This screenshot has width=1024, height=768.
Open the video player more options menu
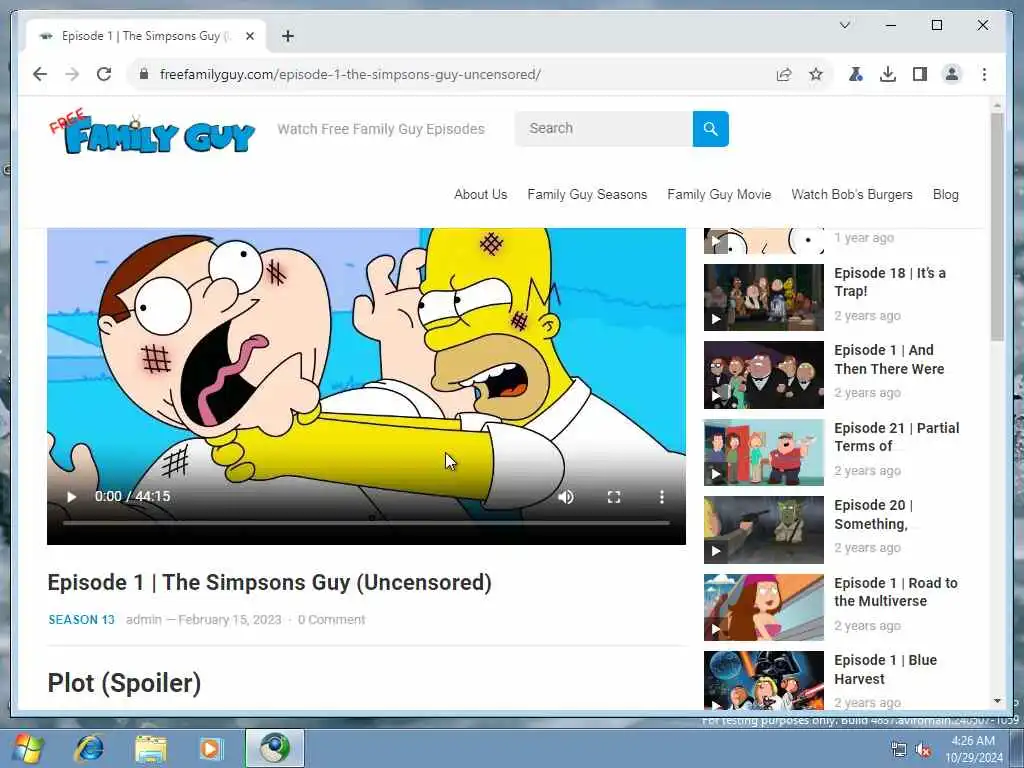(x=662, y=497)
